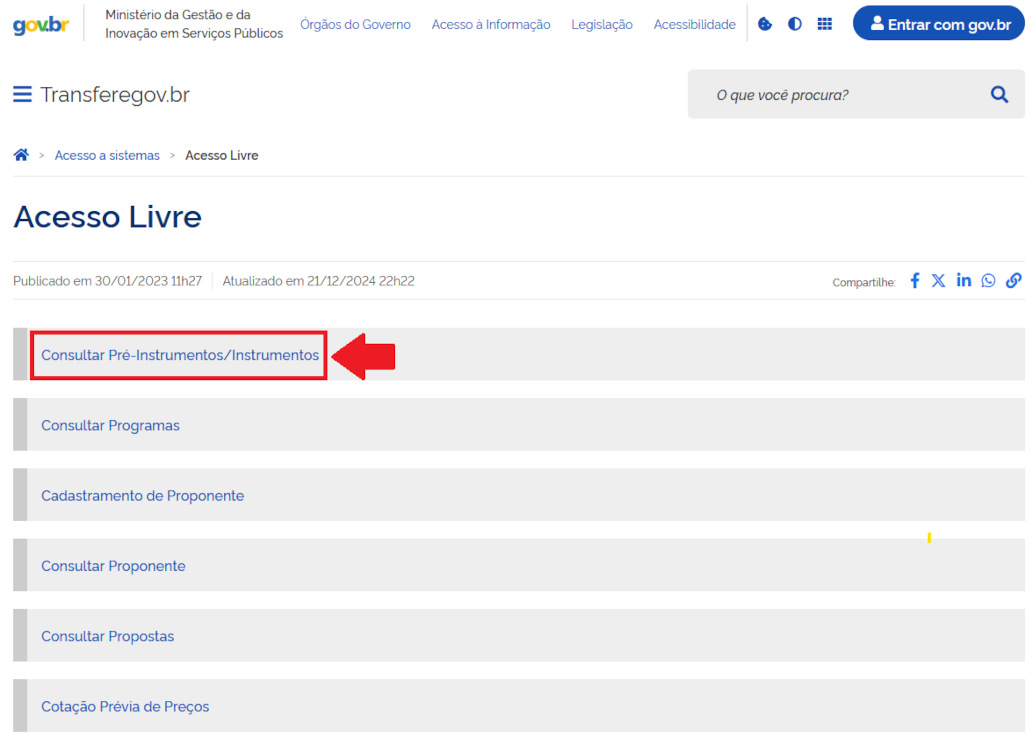Copy the page link using chain icon

pyautogui.click(x=1013, y=281)
